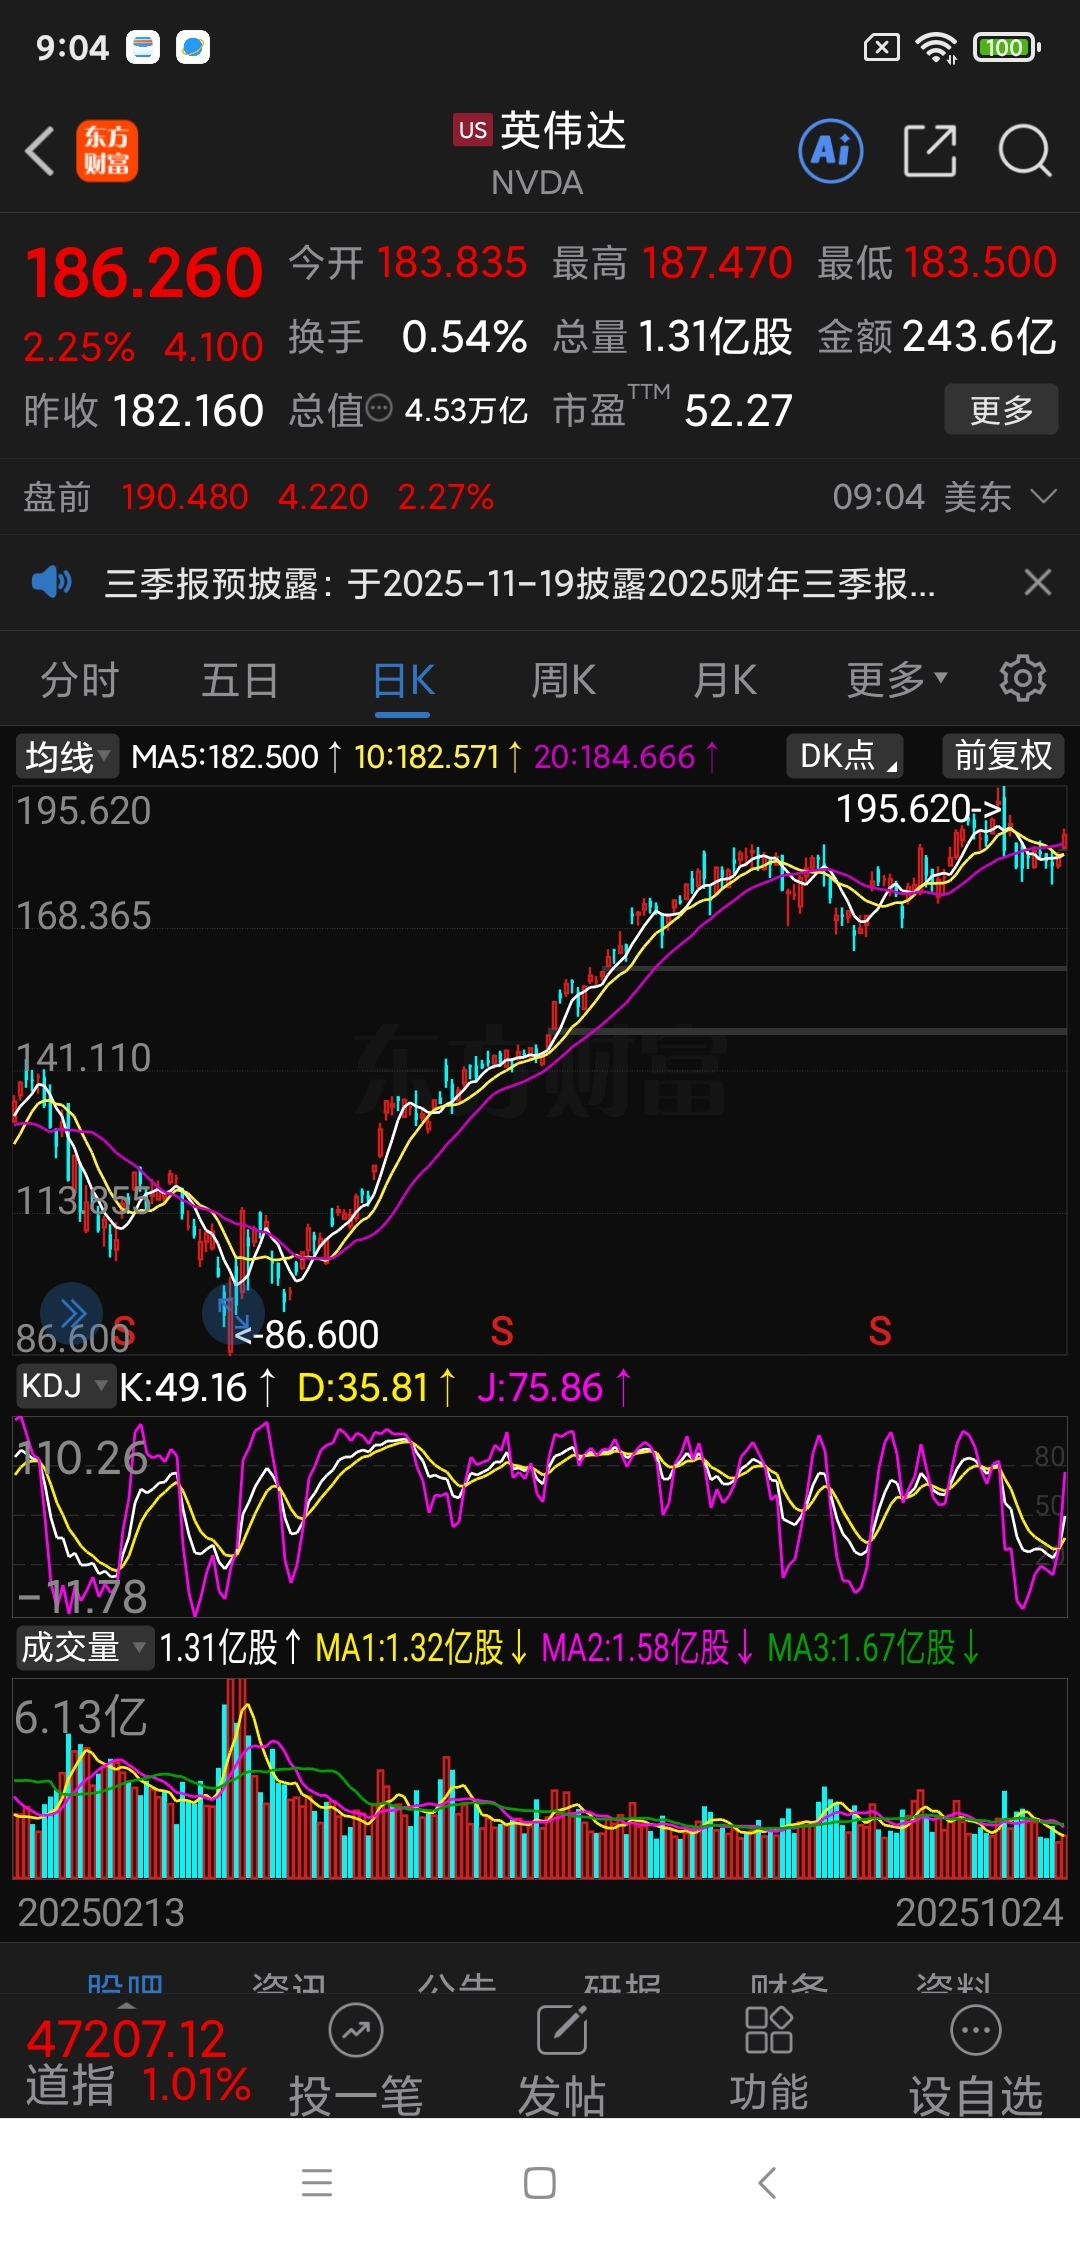Tap the 设自选 icon
This screenshot has height=2248, width=1080.
[976, 2030]
